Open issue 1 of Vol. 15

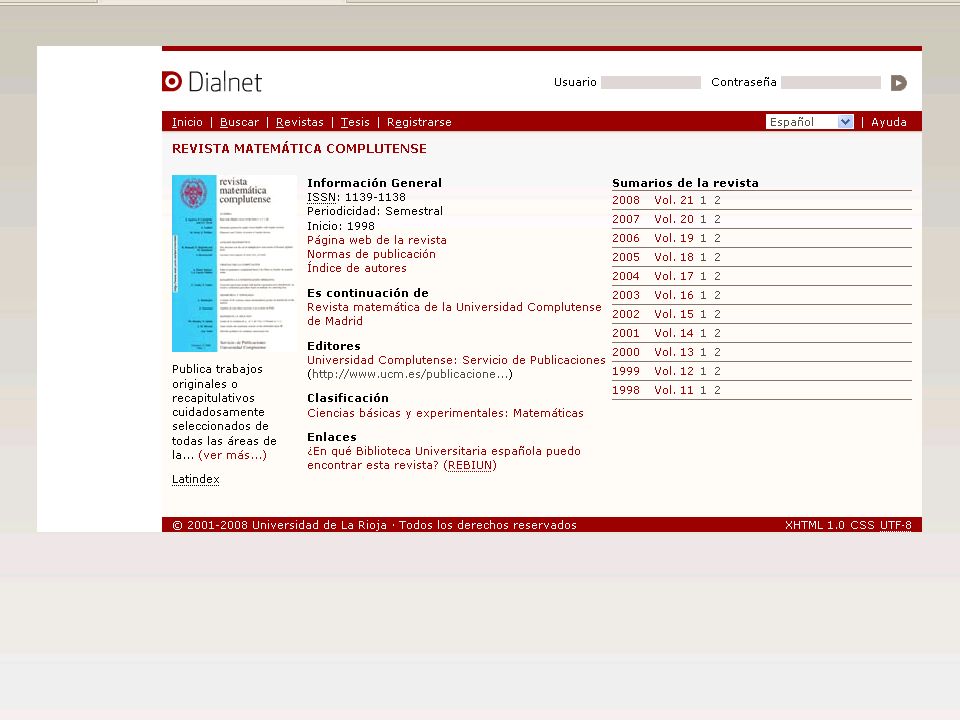pos(703,314)
